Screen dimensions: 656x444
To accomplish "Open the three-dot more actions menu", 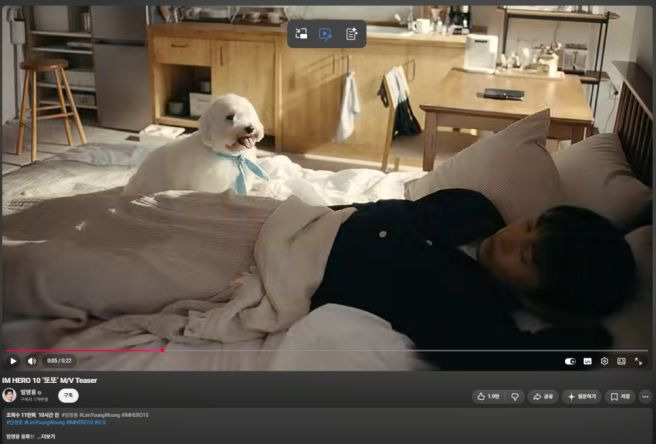I will tap(645, 396).
